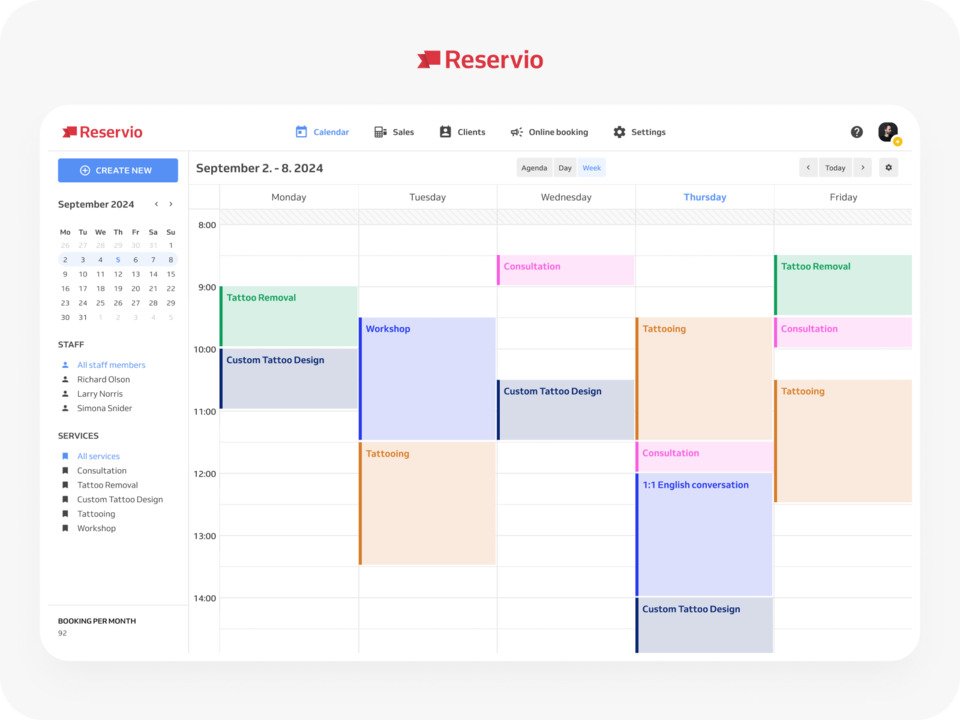960x720 pixels.
Task: Open Sales from the top navigation
Action: [394, 132]
